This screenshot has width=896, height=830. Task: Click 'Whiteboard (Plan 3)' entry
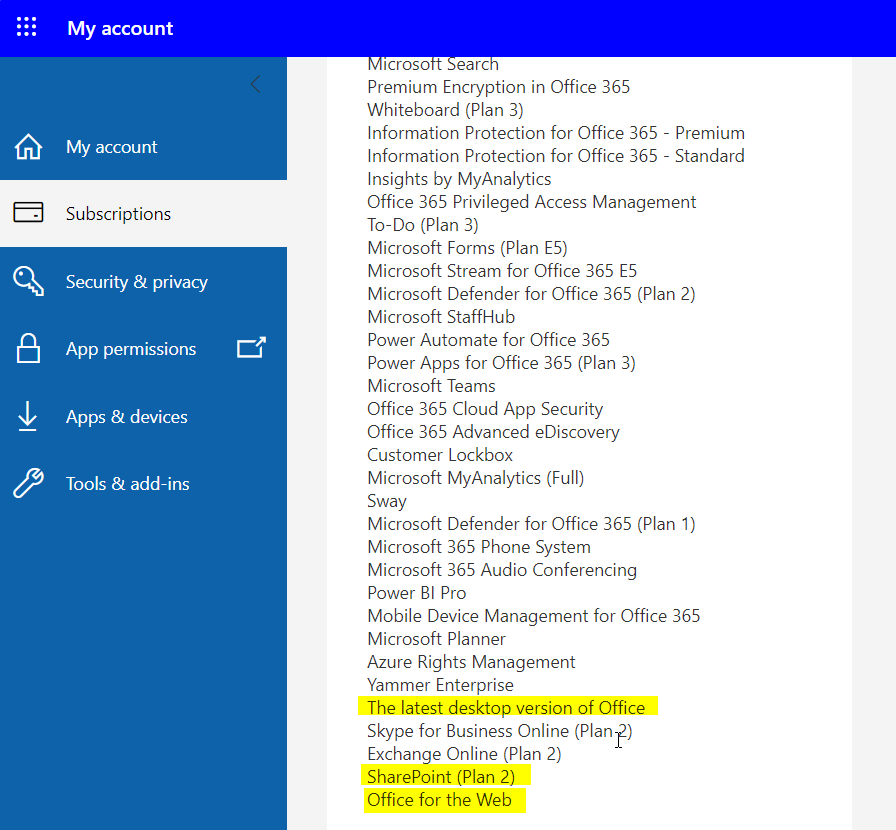(x=445, y=110)
